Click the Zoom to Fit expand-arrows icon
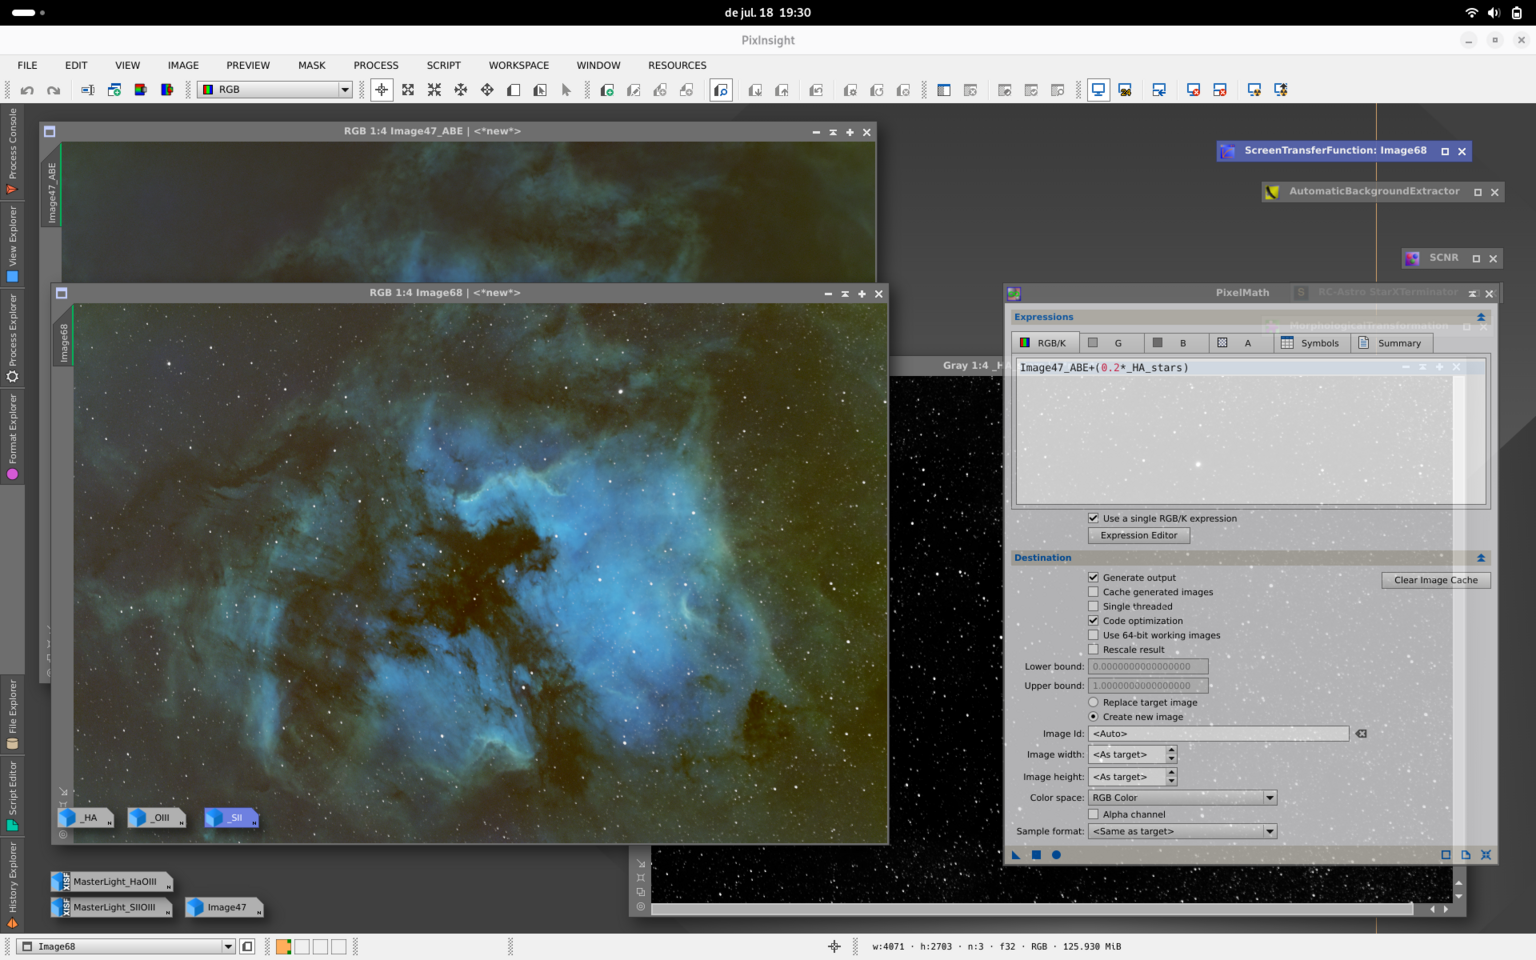 click(408, 90)
